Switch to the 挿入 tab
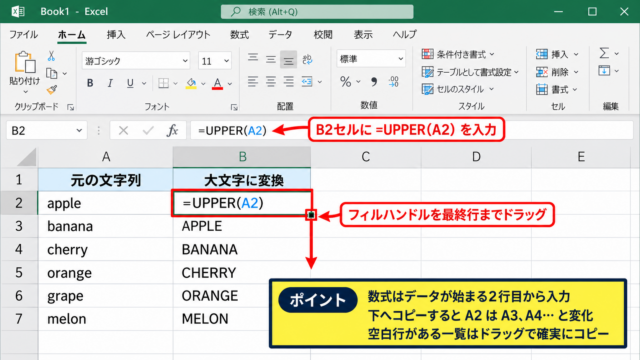Image resolution: width=640 pixels, height=360 pixels. click(116, 34)
